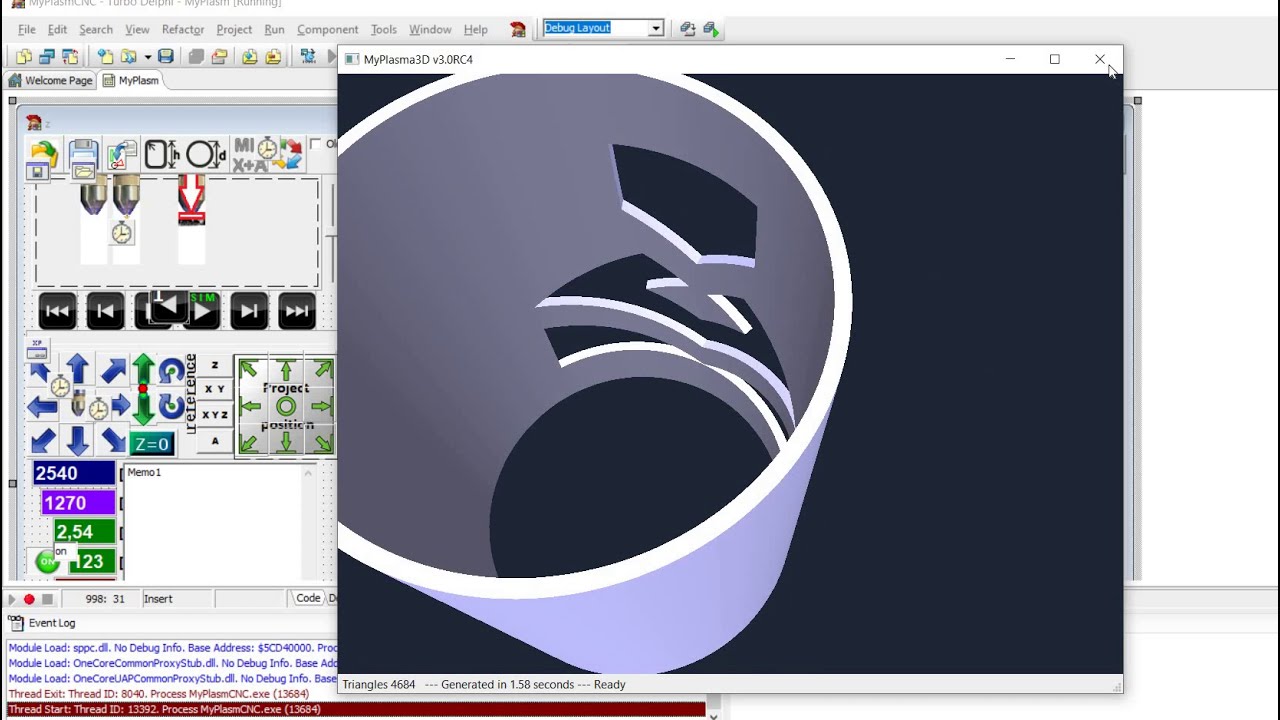Click the previous step playback button
The image size is (1280, 720).
[x=105, y=311]
